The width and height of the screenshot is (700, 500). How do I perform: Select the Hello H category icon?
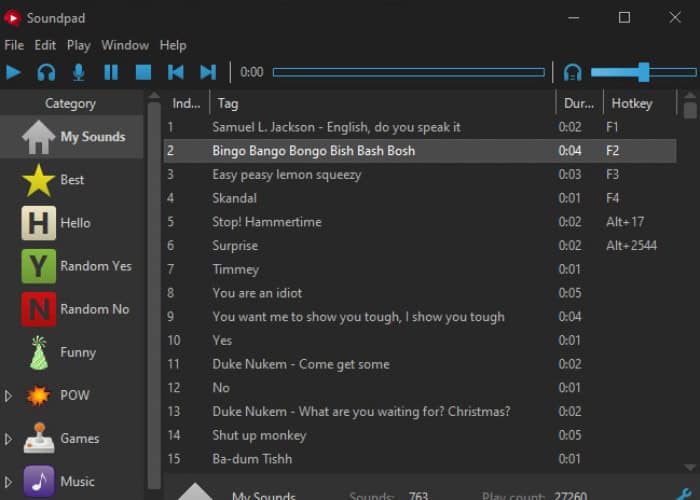click(38, 223)
